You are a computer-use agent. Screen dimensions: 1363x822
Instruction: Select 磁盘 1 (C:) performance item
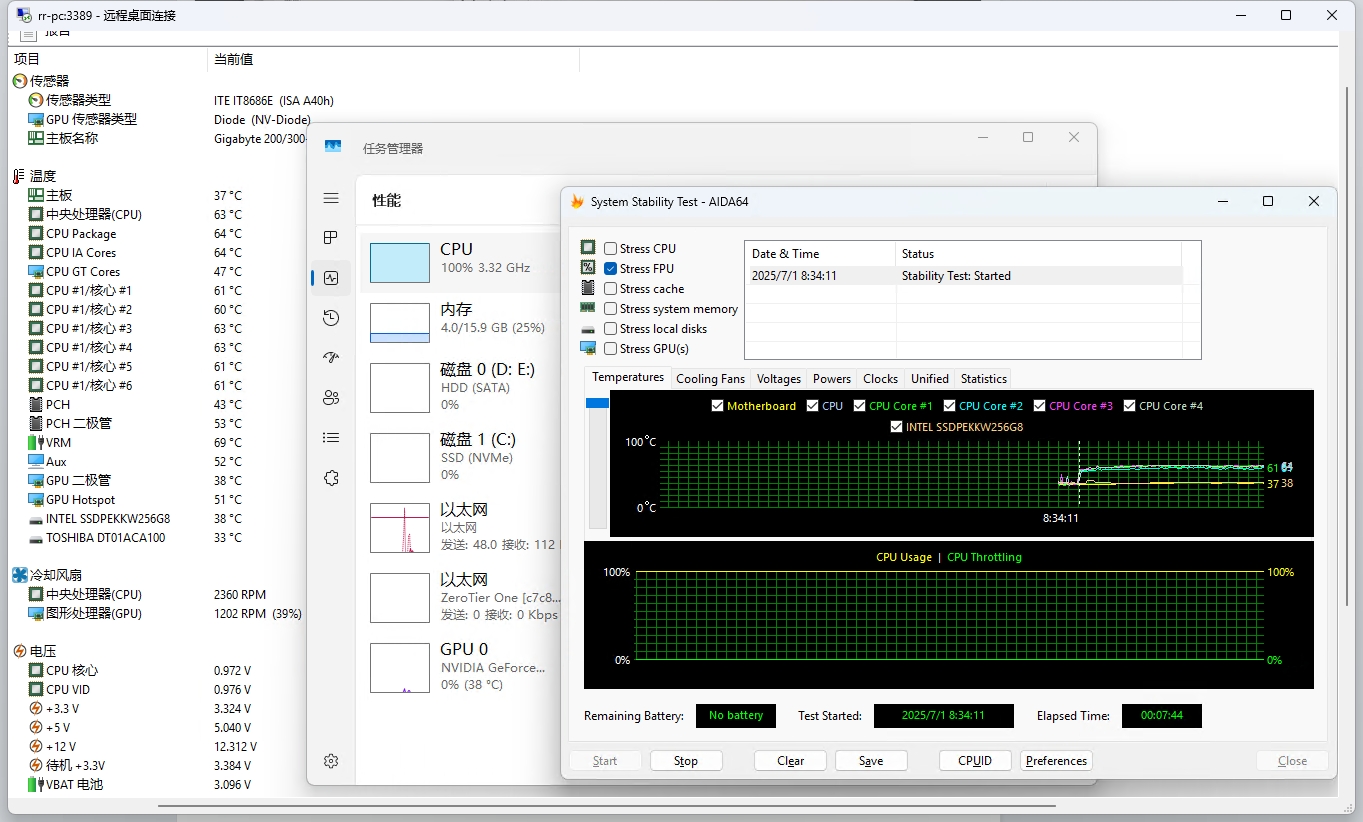pyautogui.click(x=461, y=457)
